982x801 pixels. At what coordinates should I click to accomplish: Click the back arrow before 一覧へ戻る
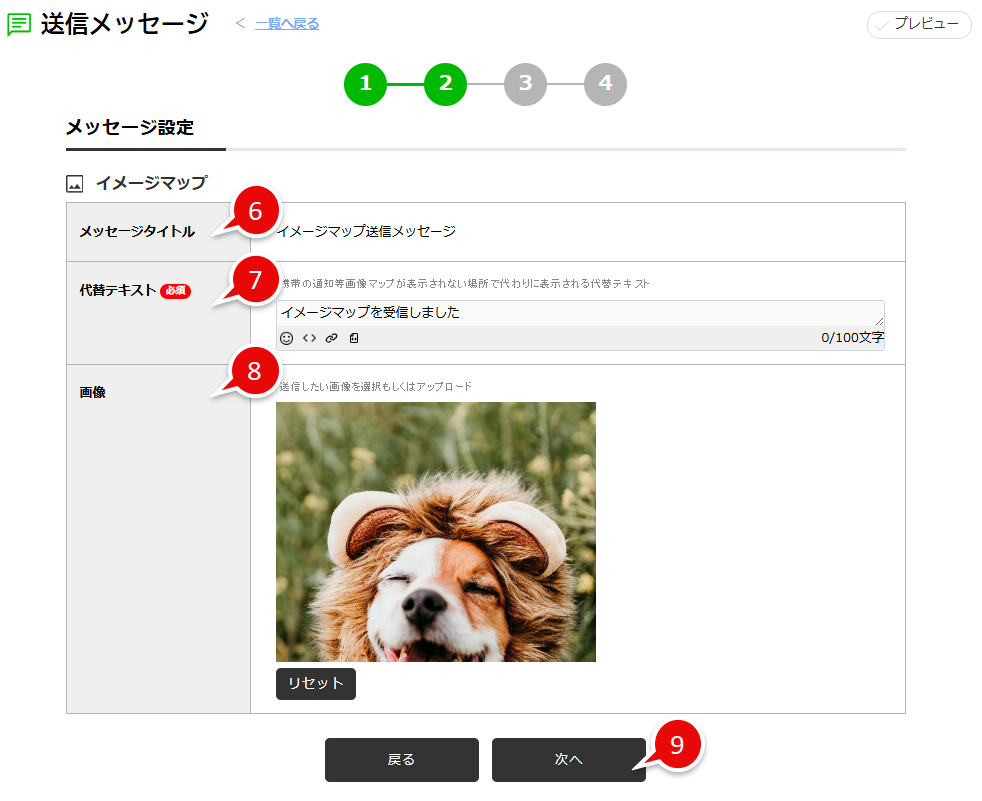point(240,22)
